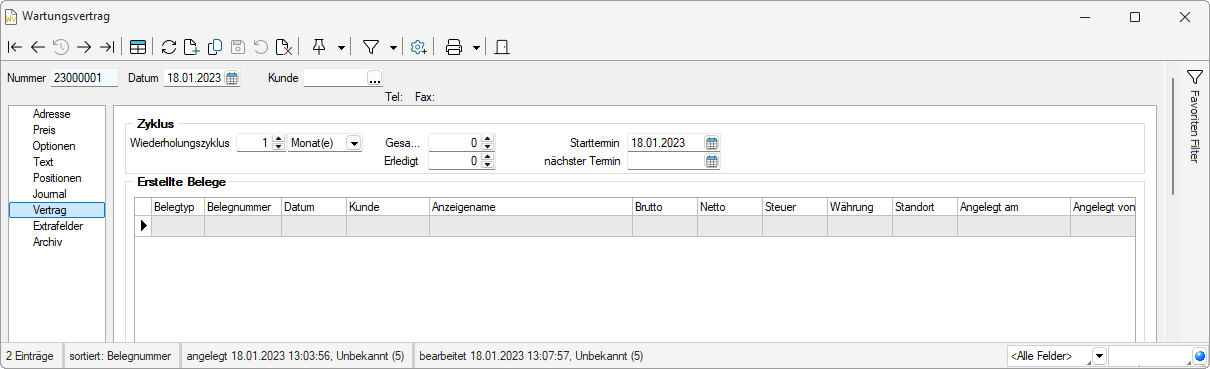The width and height of the screenshot is (1210, 369).
Task: Open the Alle Felder search dropdown
Action: tap(1099, 356)
